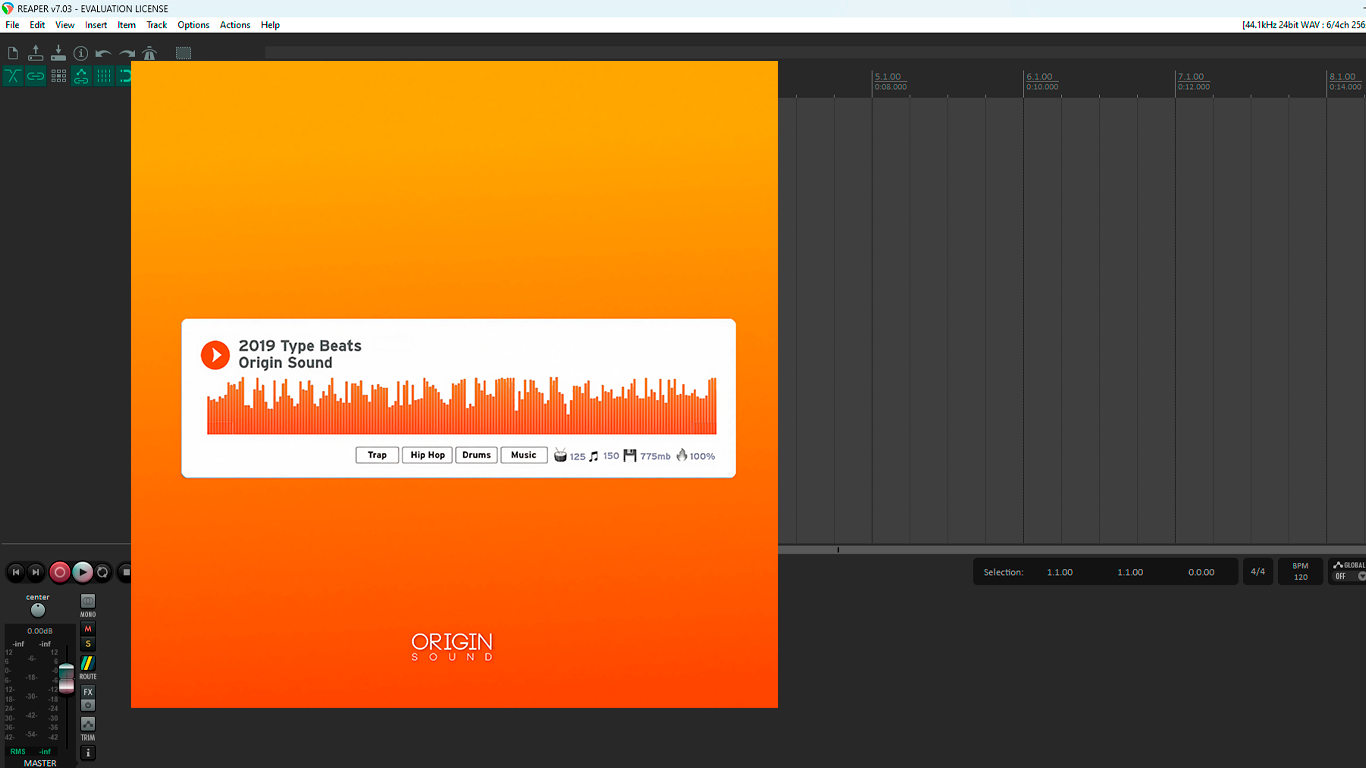Open the Actions menu
This screenshot has width=1366, height=768.
pyautogui.click(x=235, y=25)
